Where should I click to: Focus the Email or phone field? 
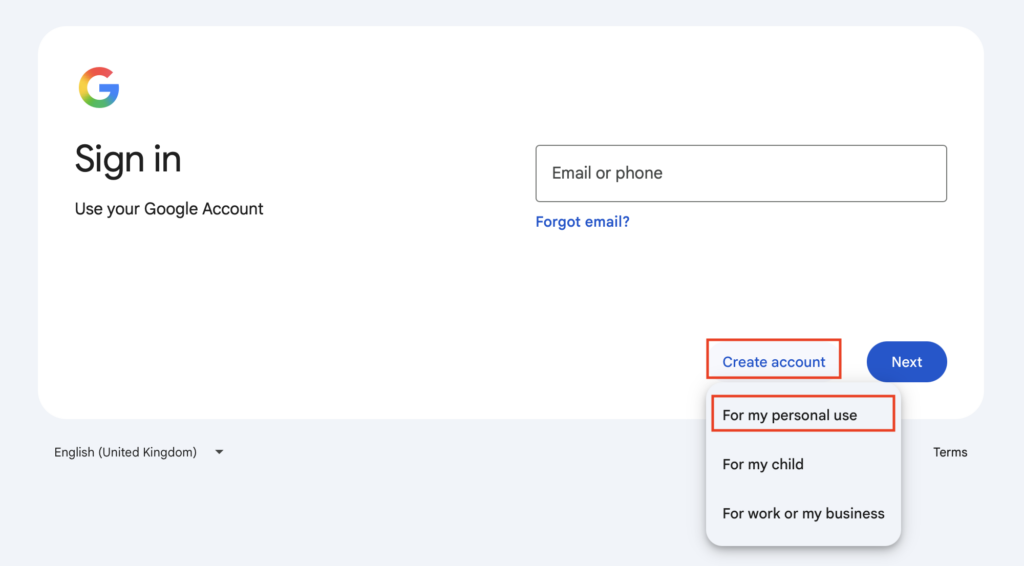(x=741, y=173)
